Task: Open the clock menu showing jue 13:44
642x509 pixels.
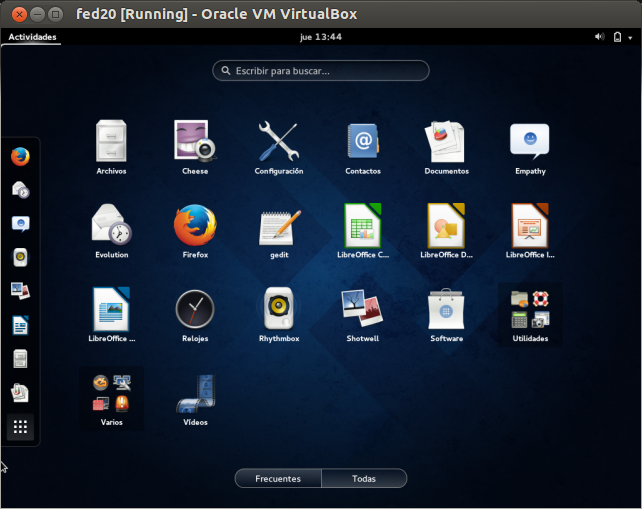Action: click(x=321, y=37)
